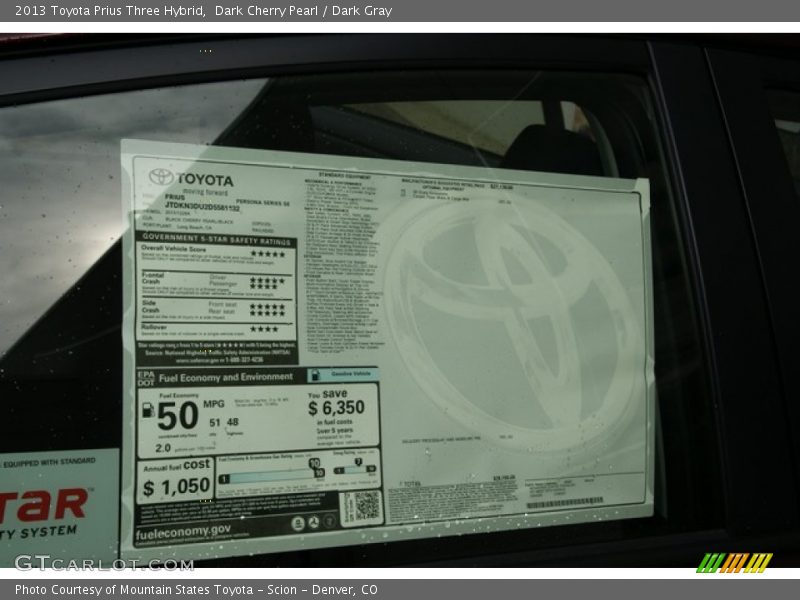This screenshot has width=800, height=600.
Task: Click the GTCarLot.com watermark
Action: 103,563
